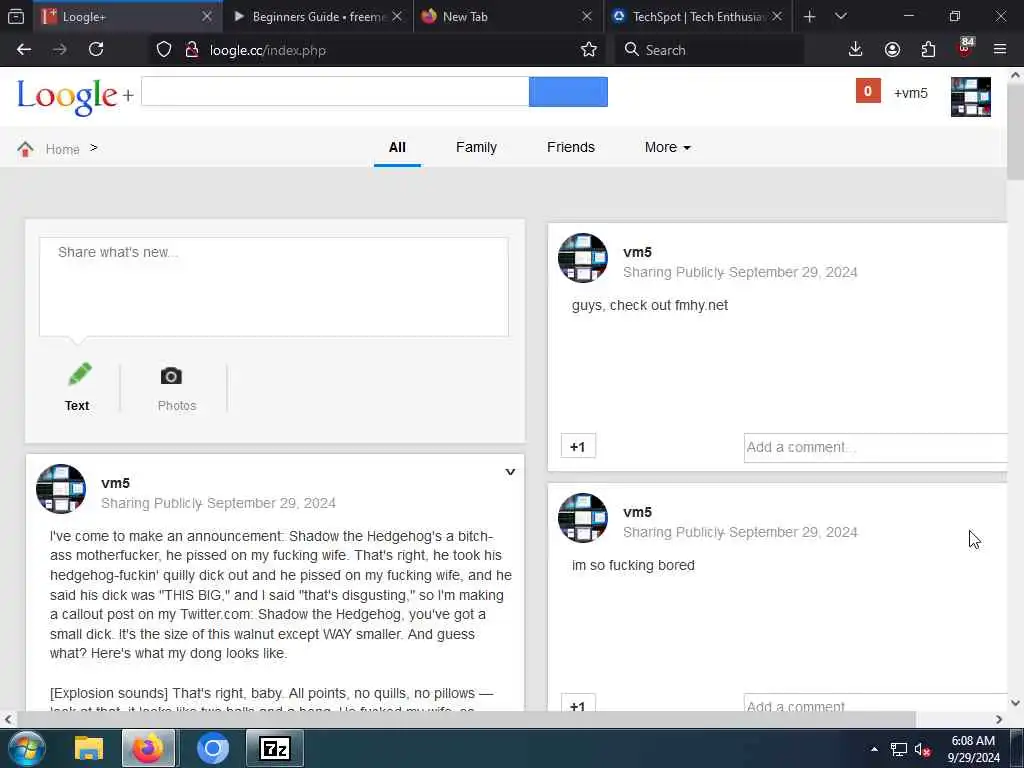This screenshot has height=768, width=1024.
Task: Show hidden system tray icons arrow
Action: click(874, 749)
